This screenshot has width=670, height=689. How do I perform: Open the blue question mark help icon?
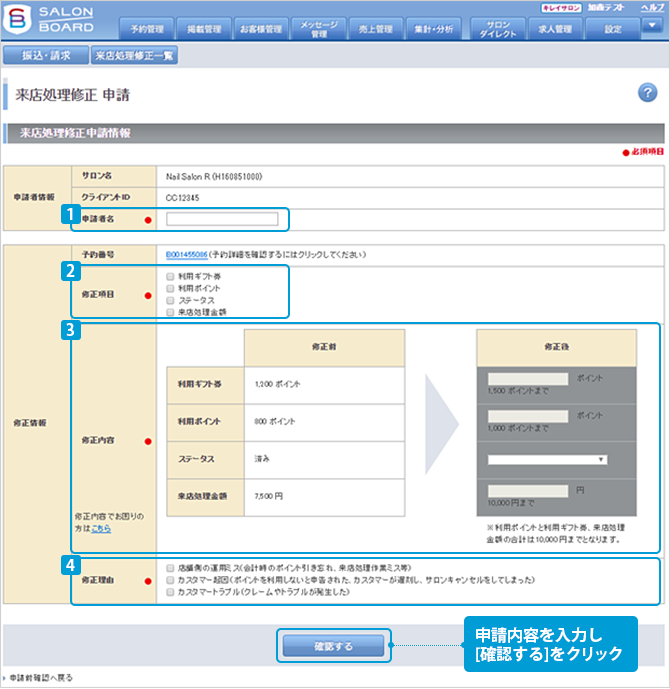click(646, 93)
